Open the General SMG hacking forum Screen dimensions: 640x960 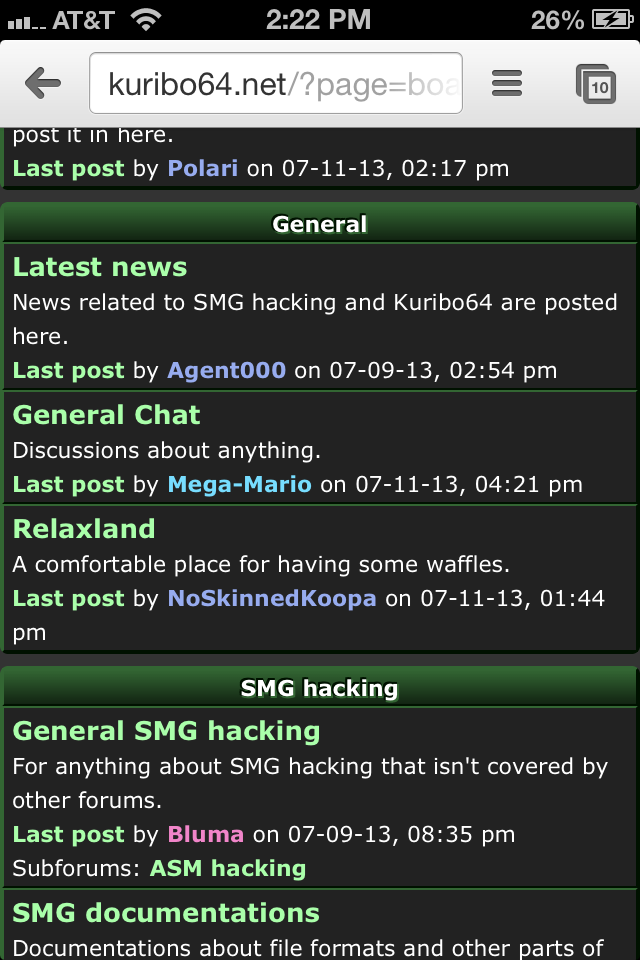coord(166,731)
